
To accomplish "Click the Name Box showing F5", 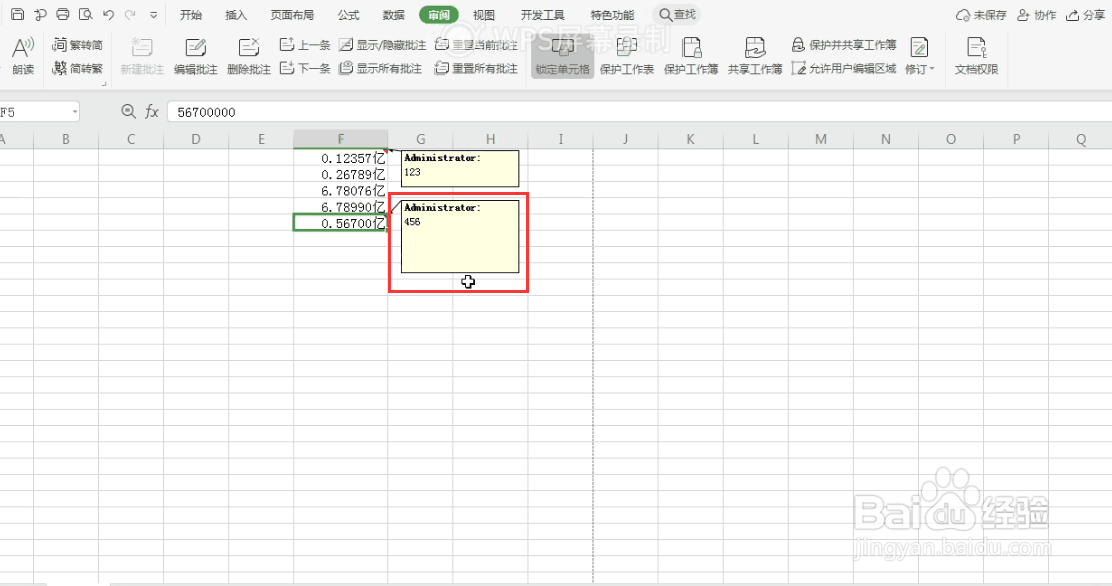I will coord(34,112).
